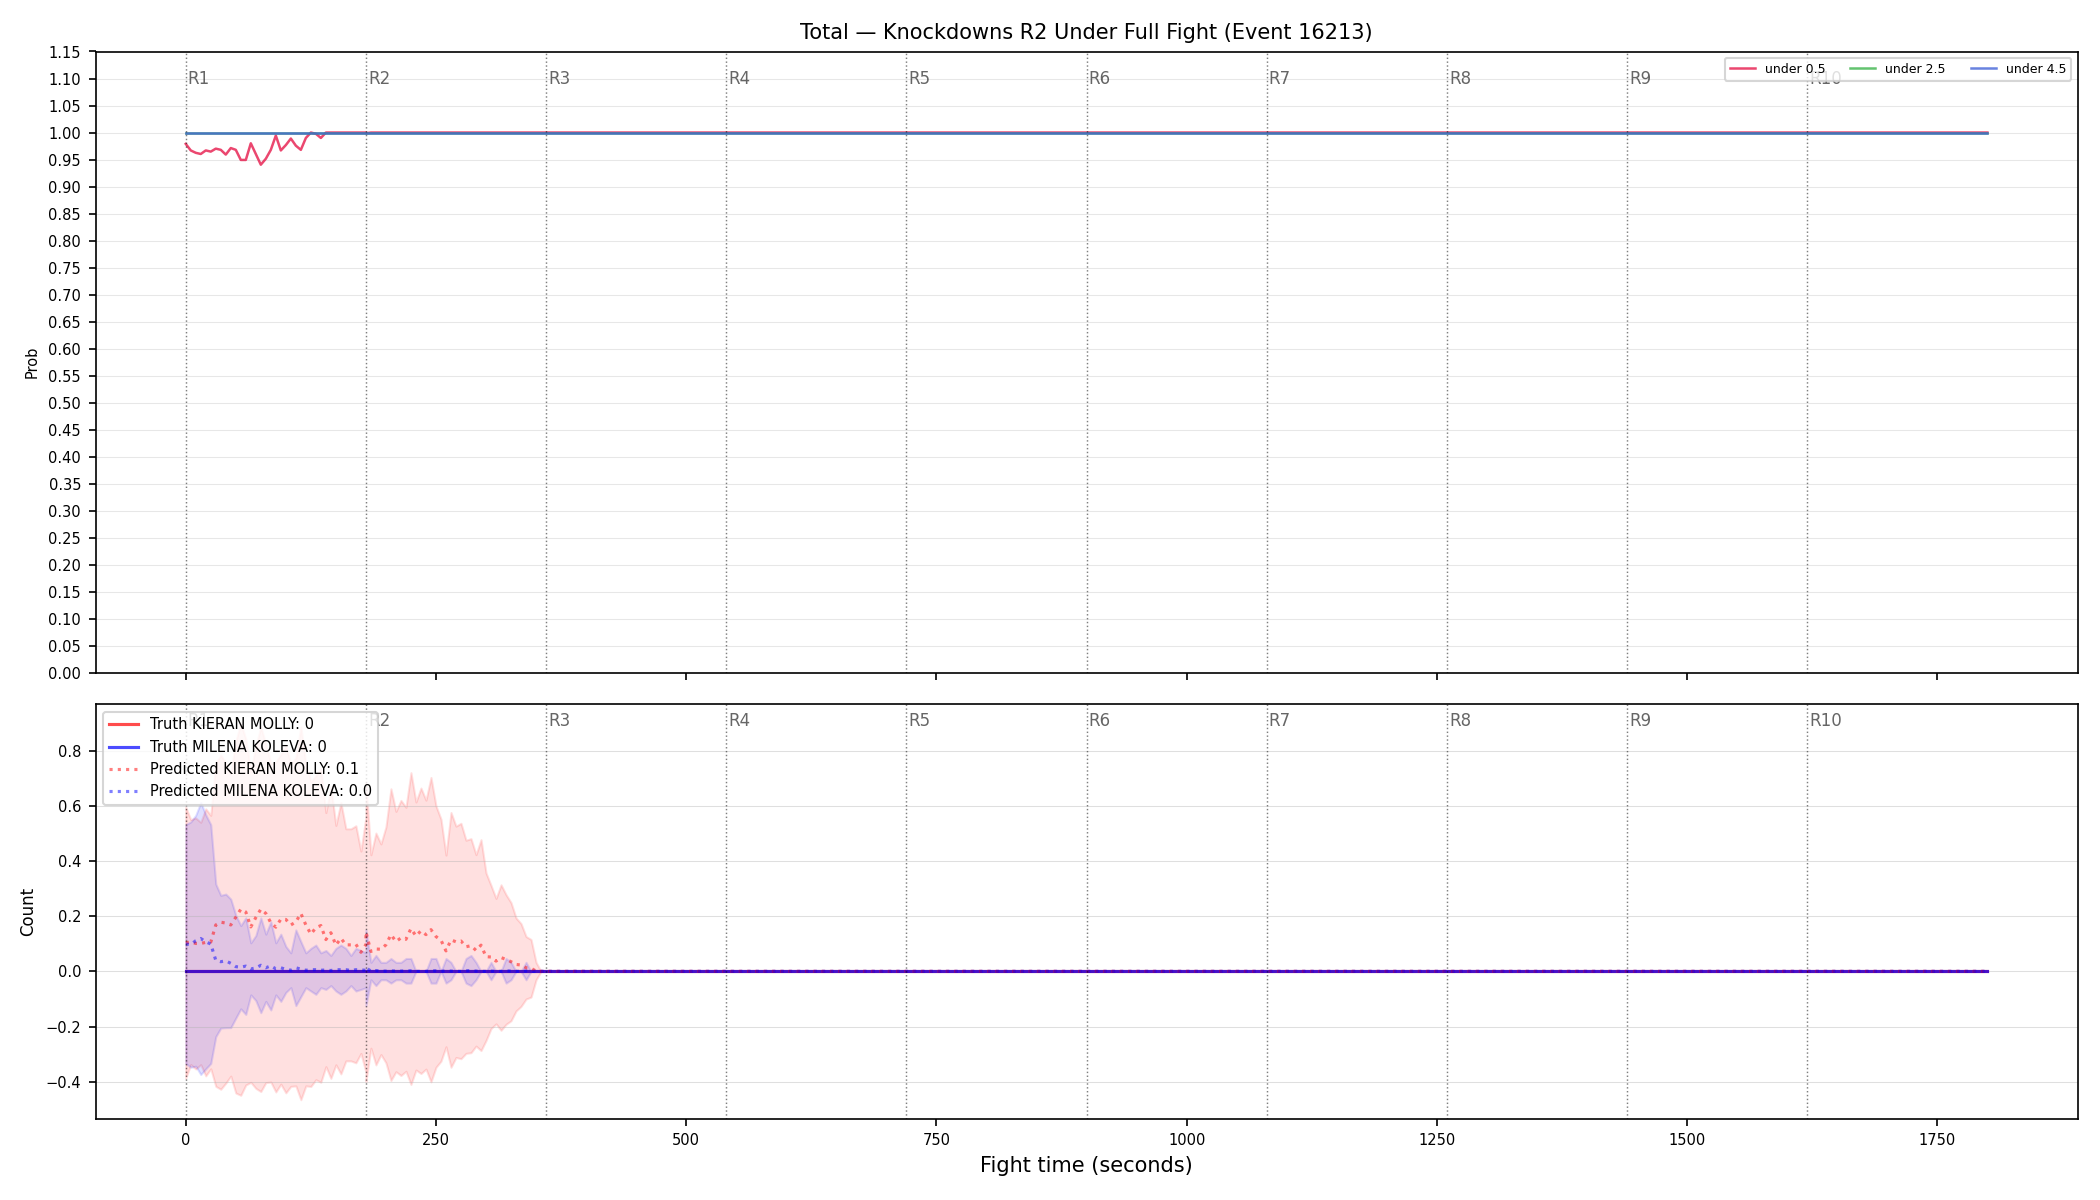Image resolution: width=2100 pixels, height=1200 pixels.
Task: Click the 0.50 tick on Prob axis
Action: tap(65, 403)
